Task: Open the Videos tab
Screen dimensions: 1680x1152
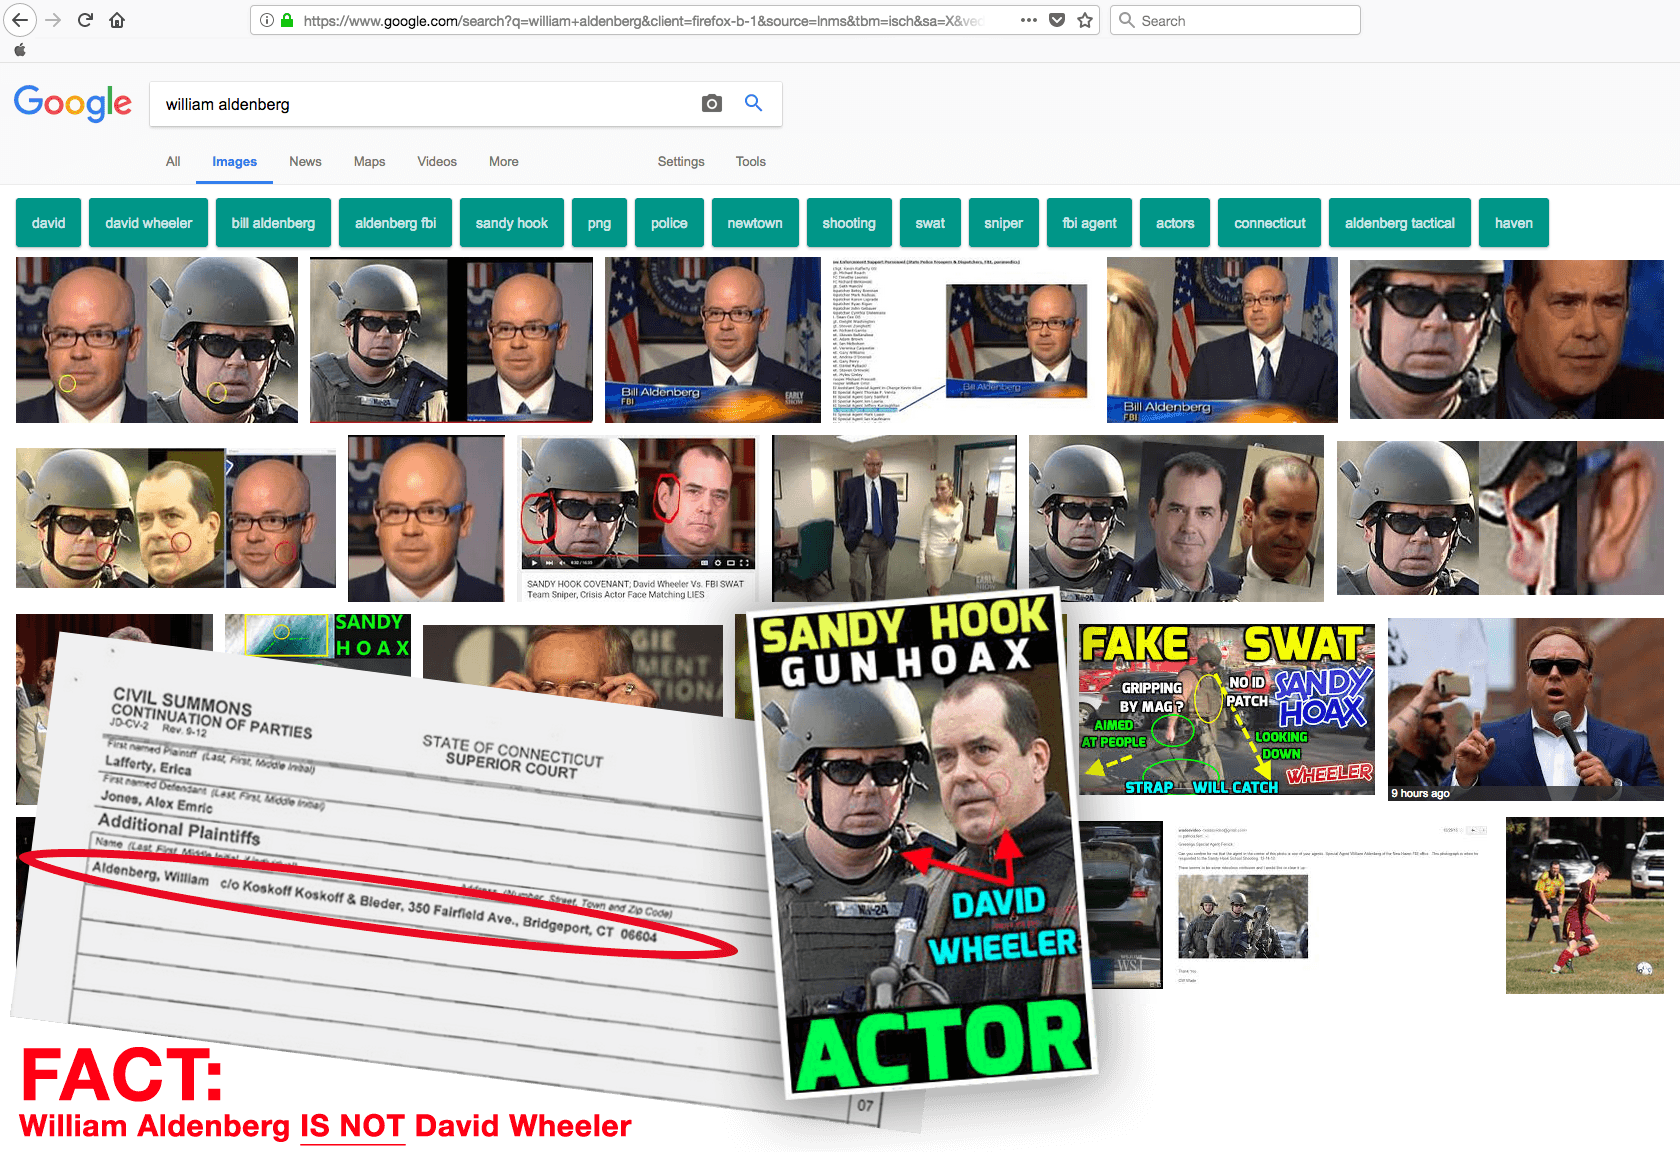Action: [x=437, y=161]
